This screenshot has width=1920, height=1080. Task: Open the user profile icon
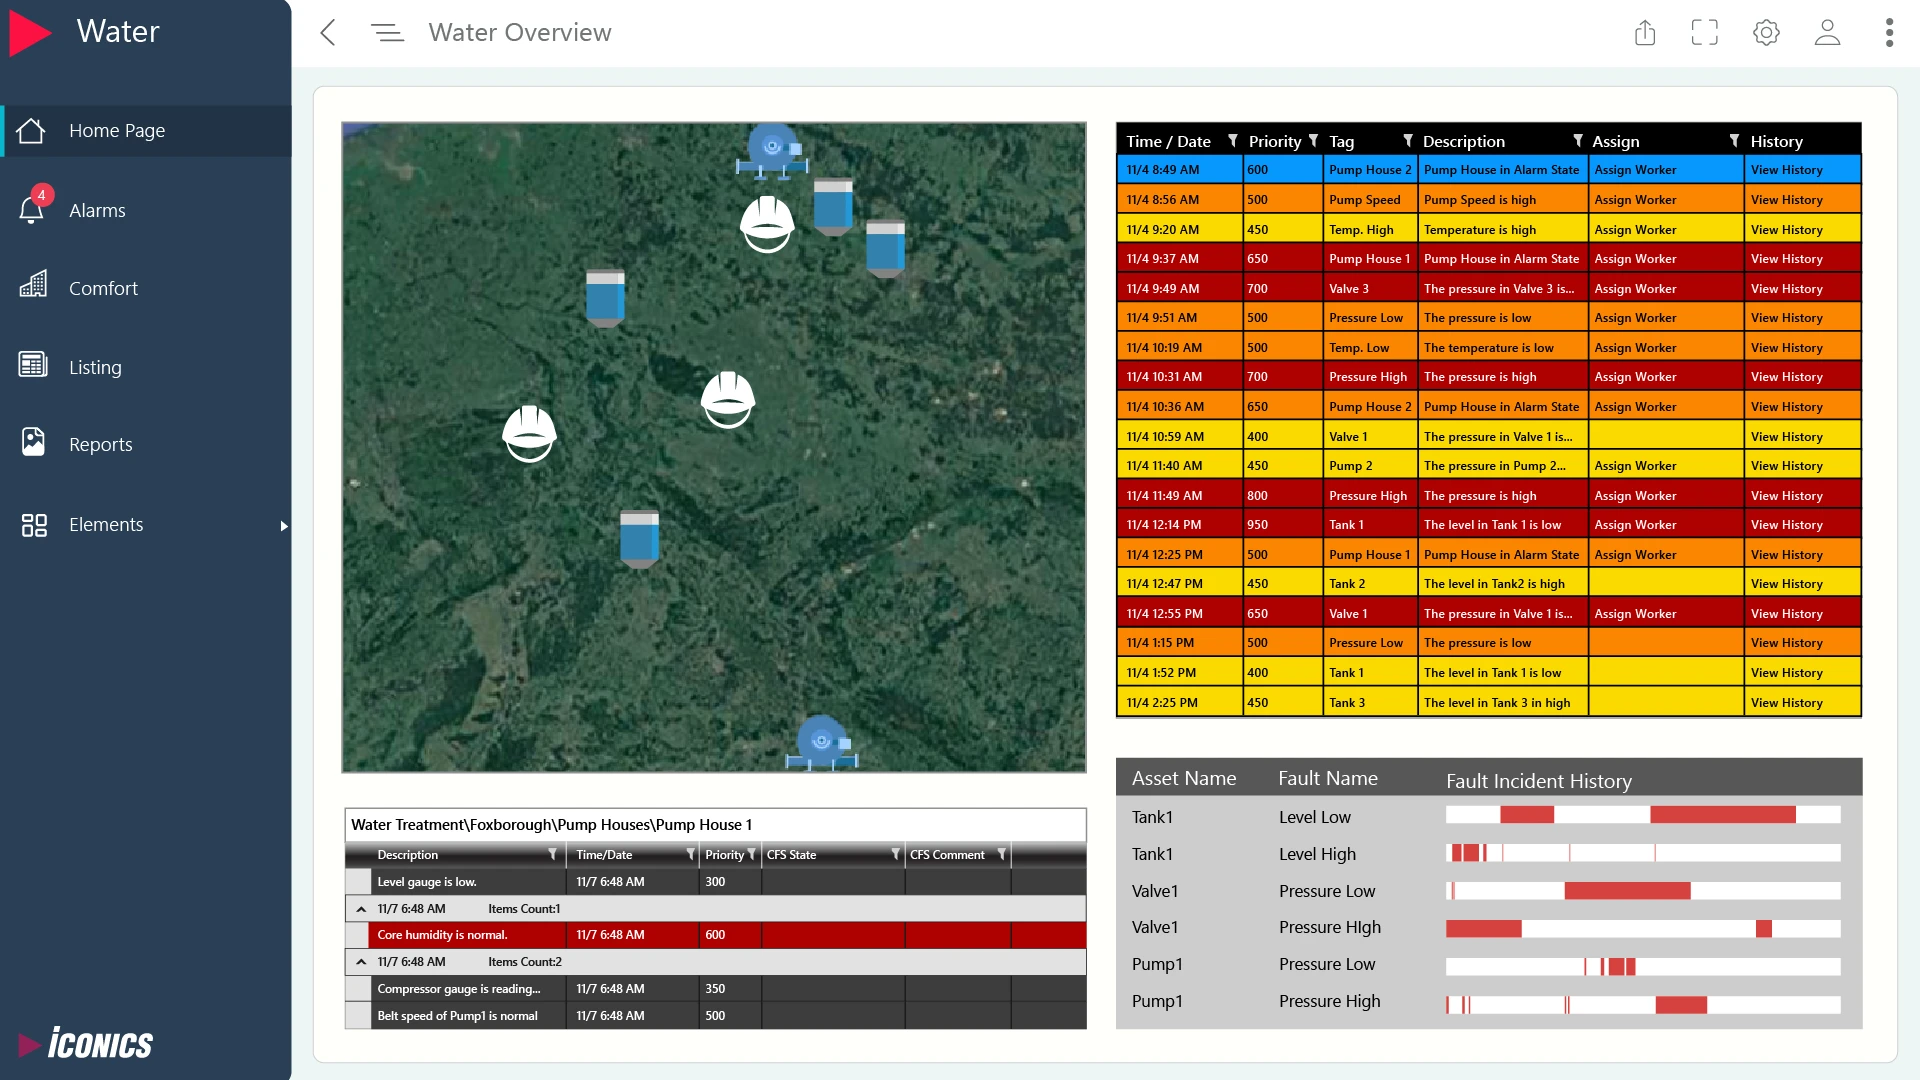click(1827, 33)
